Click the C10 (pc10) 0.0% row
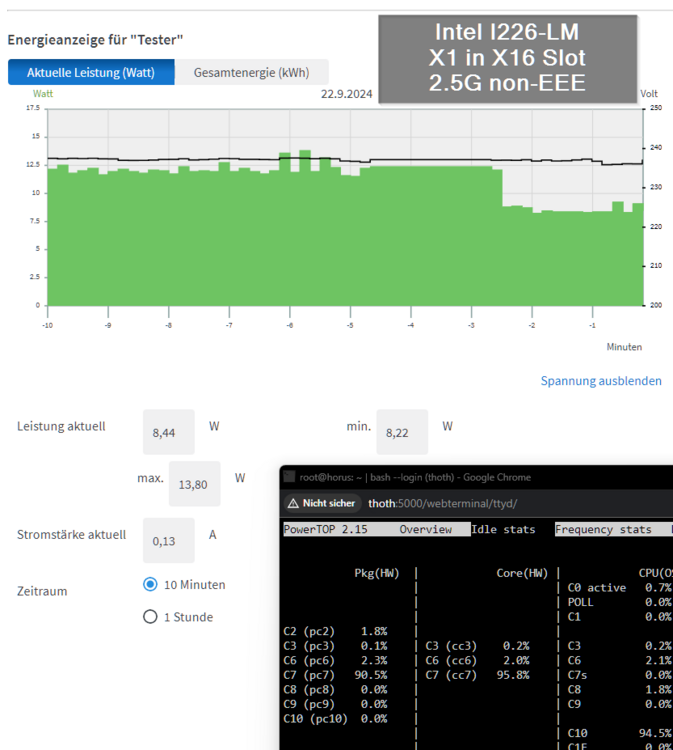The height and width of the screenshot is (750, 673). point(335,719)
